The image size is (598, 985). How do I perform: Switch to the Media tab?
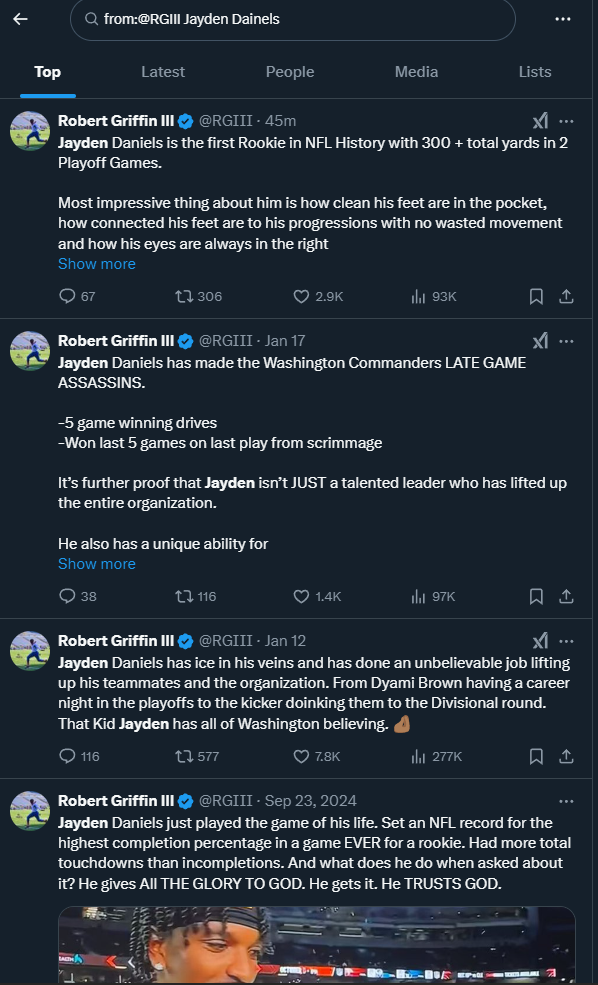pyautogui.click(x=416, y=72)
